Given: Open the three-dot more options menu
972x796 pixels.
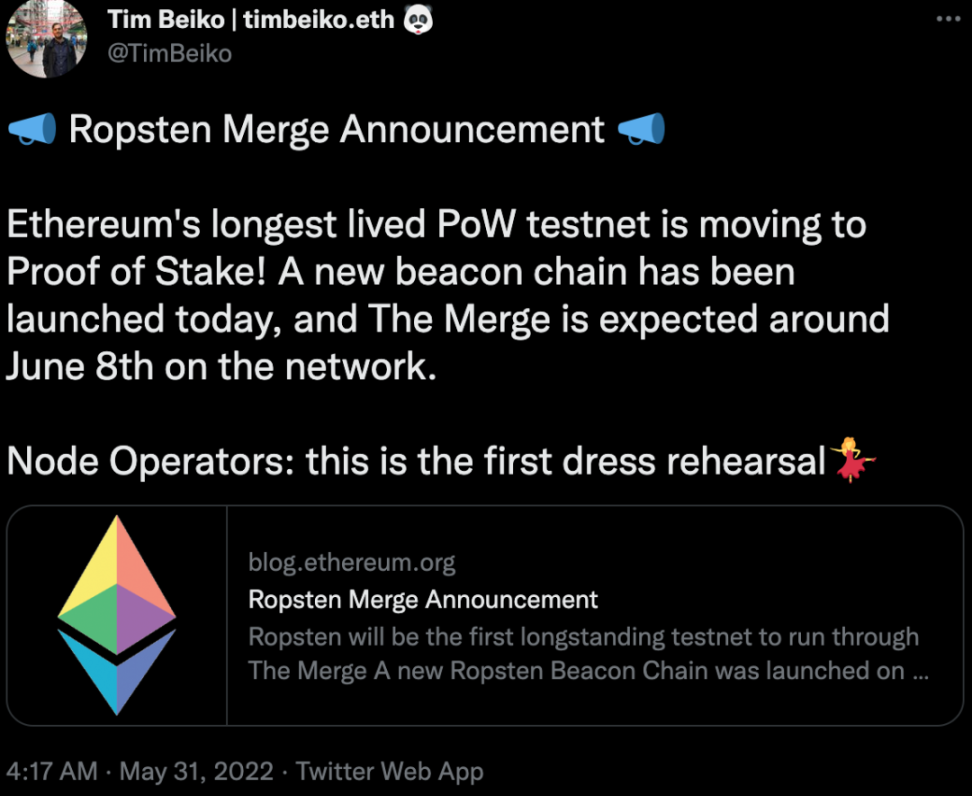Looking at the screenshot, I should pos(948,19).
